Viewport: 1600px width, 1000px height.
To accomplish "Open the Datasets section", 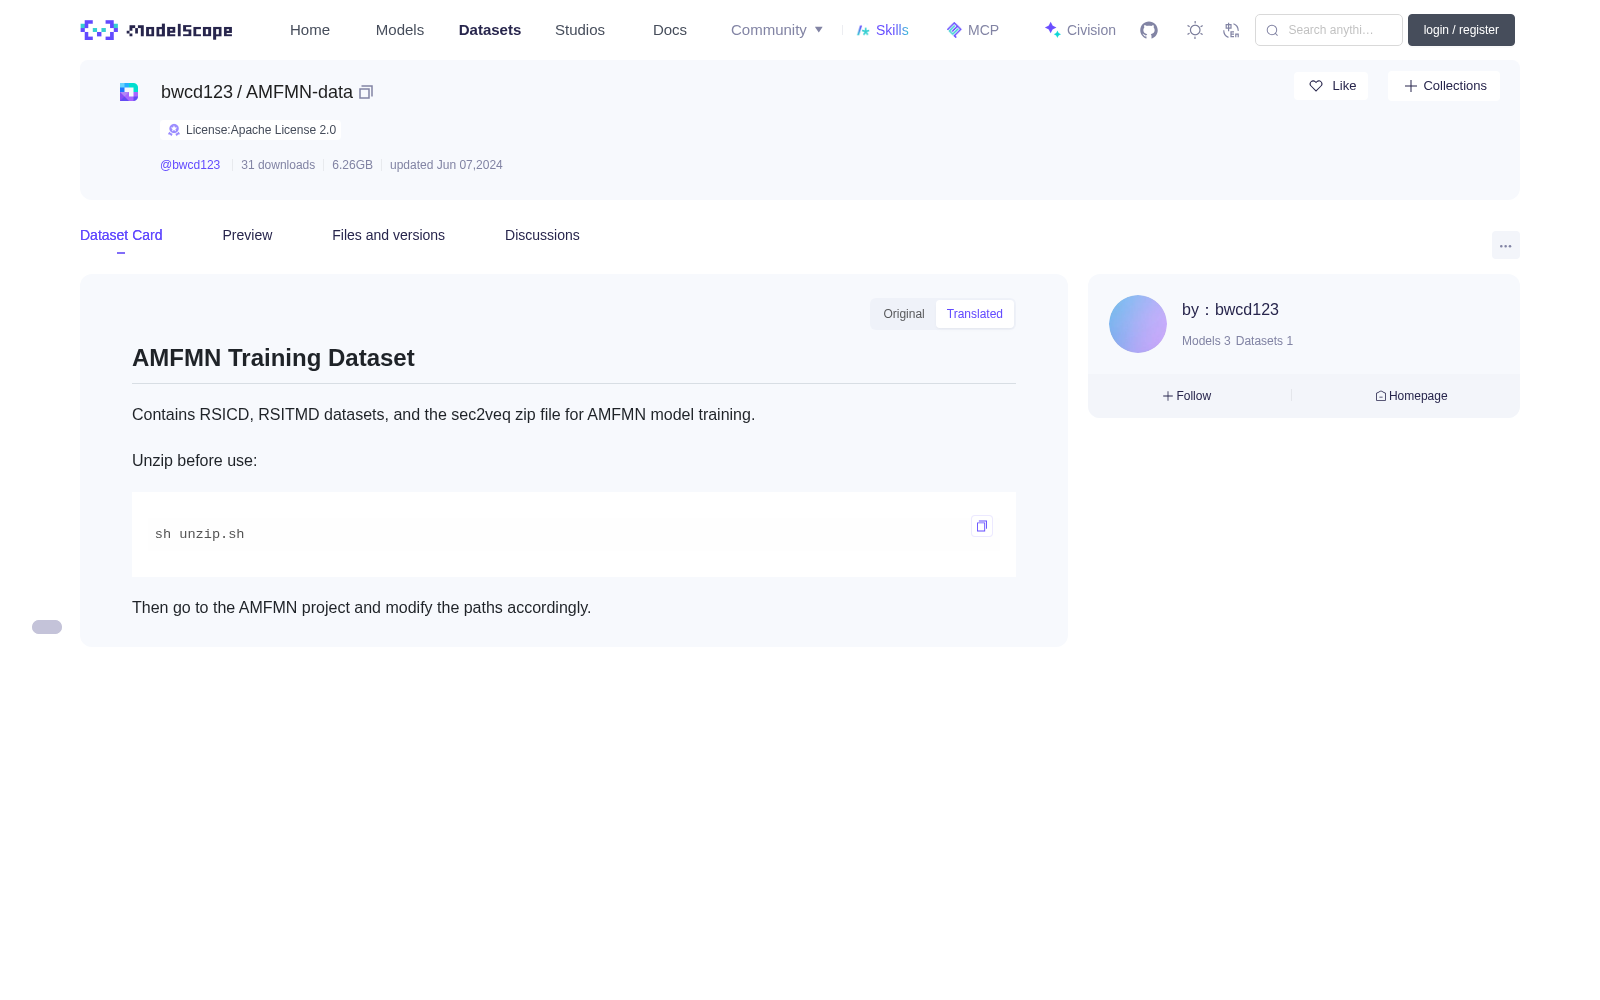I will click(x=490, y=30).
